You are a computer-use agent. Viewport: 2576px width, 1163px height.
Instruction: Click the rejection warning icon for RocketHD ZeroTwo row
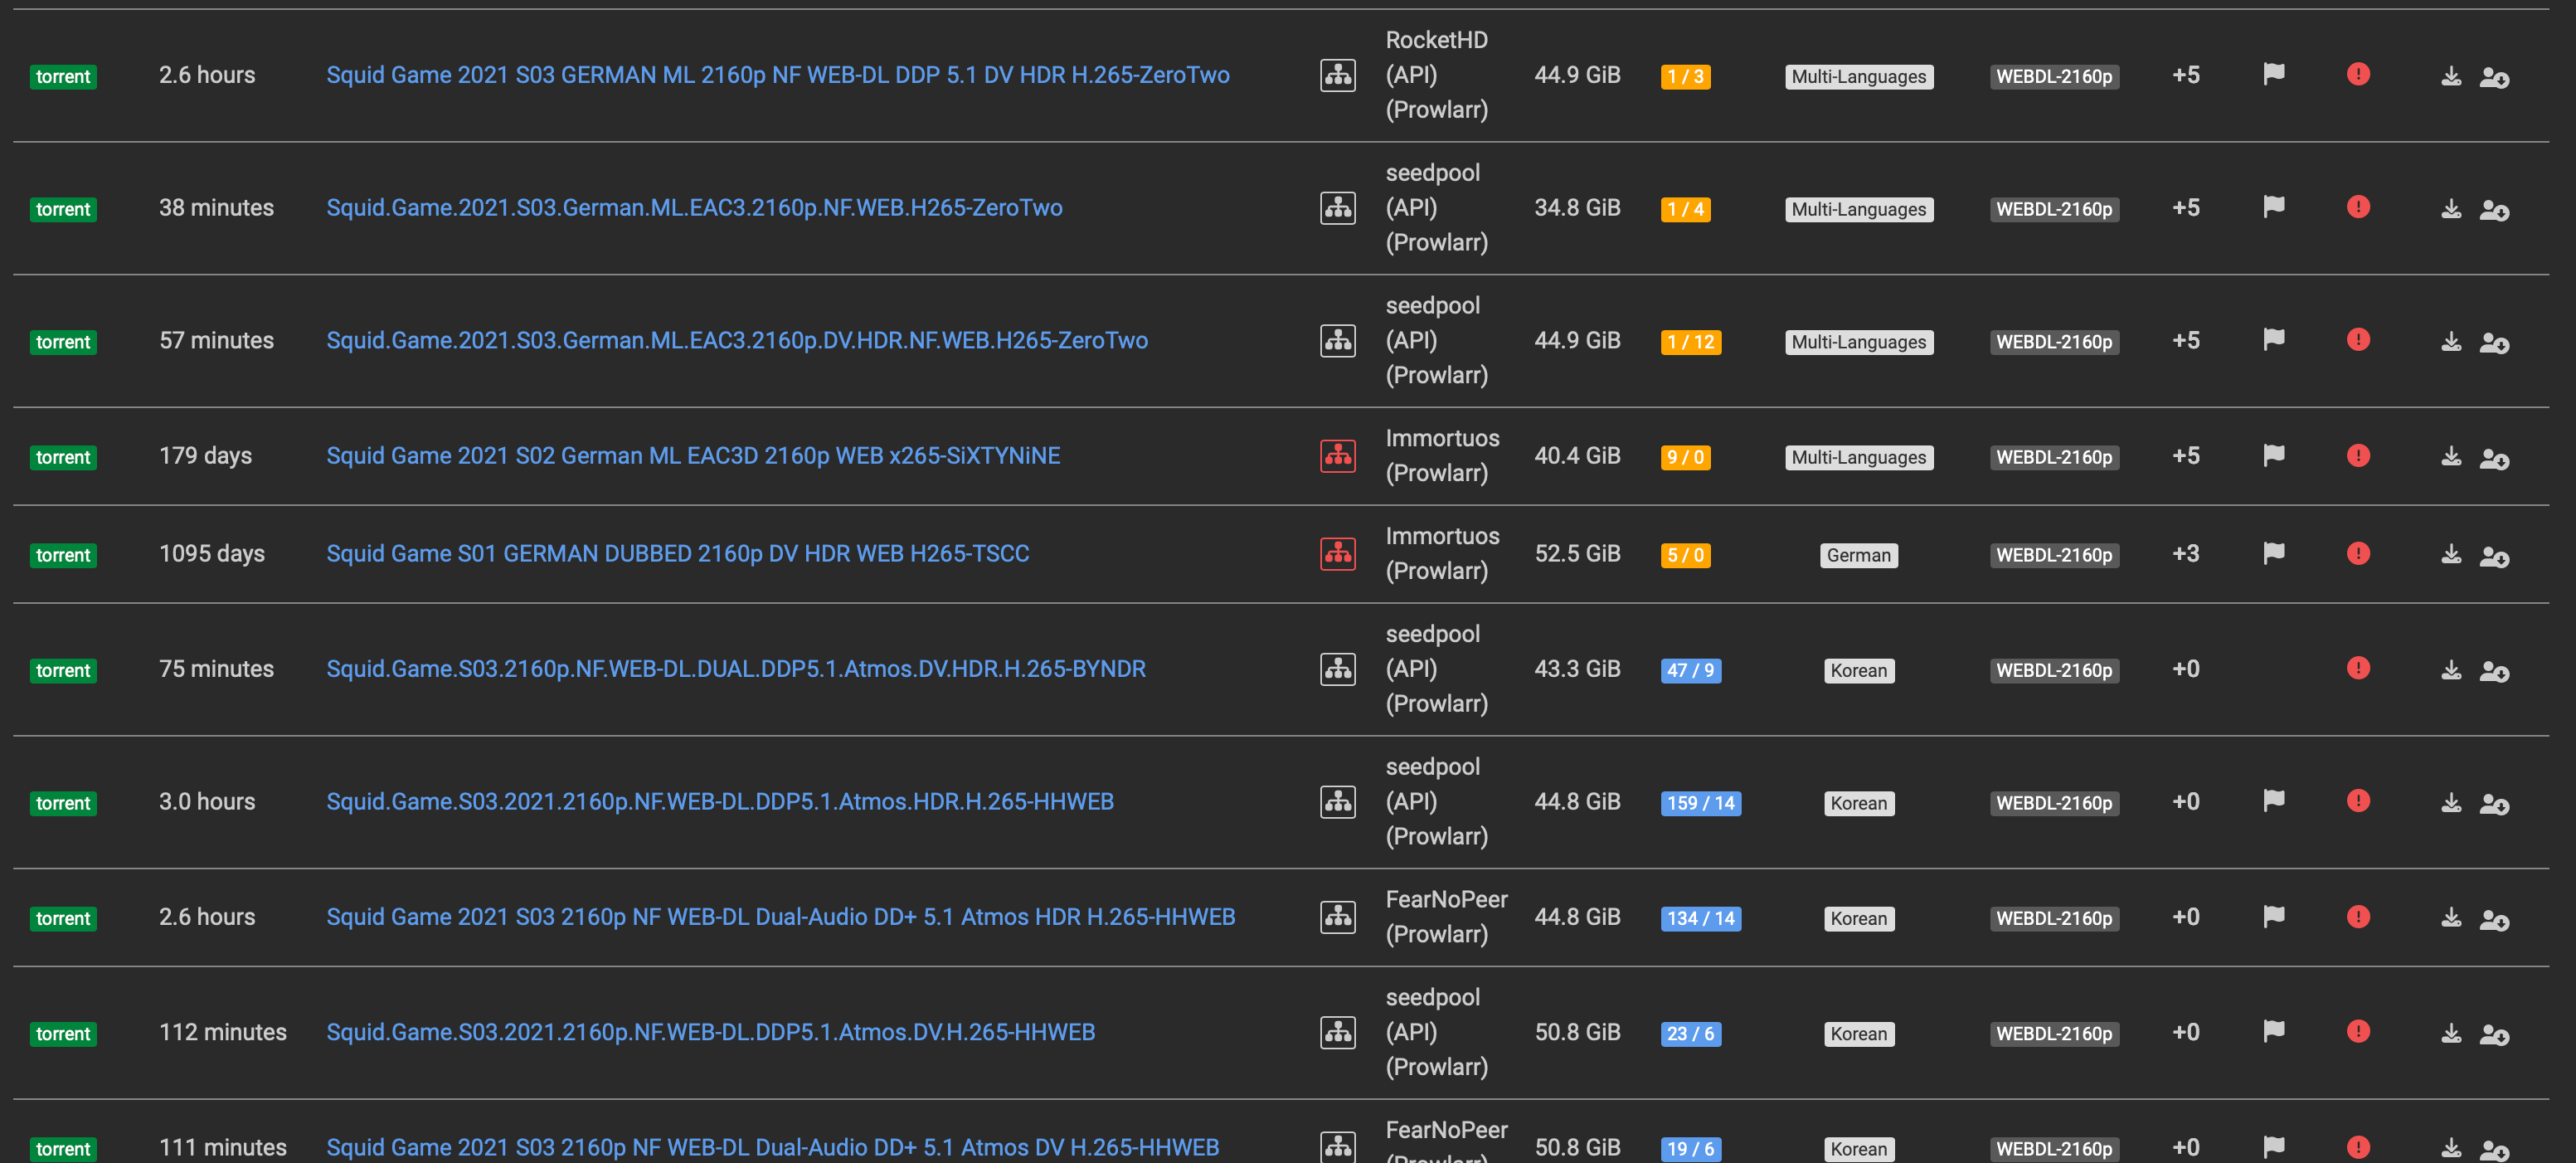tap(2358, 74)
